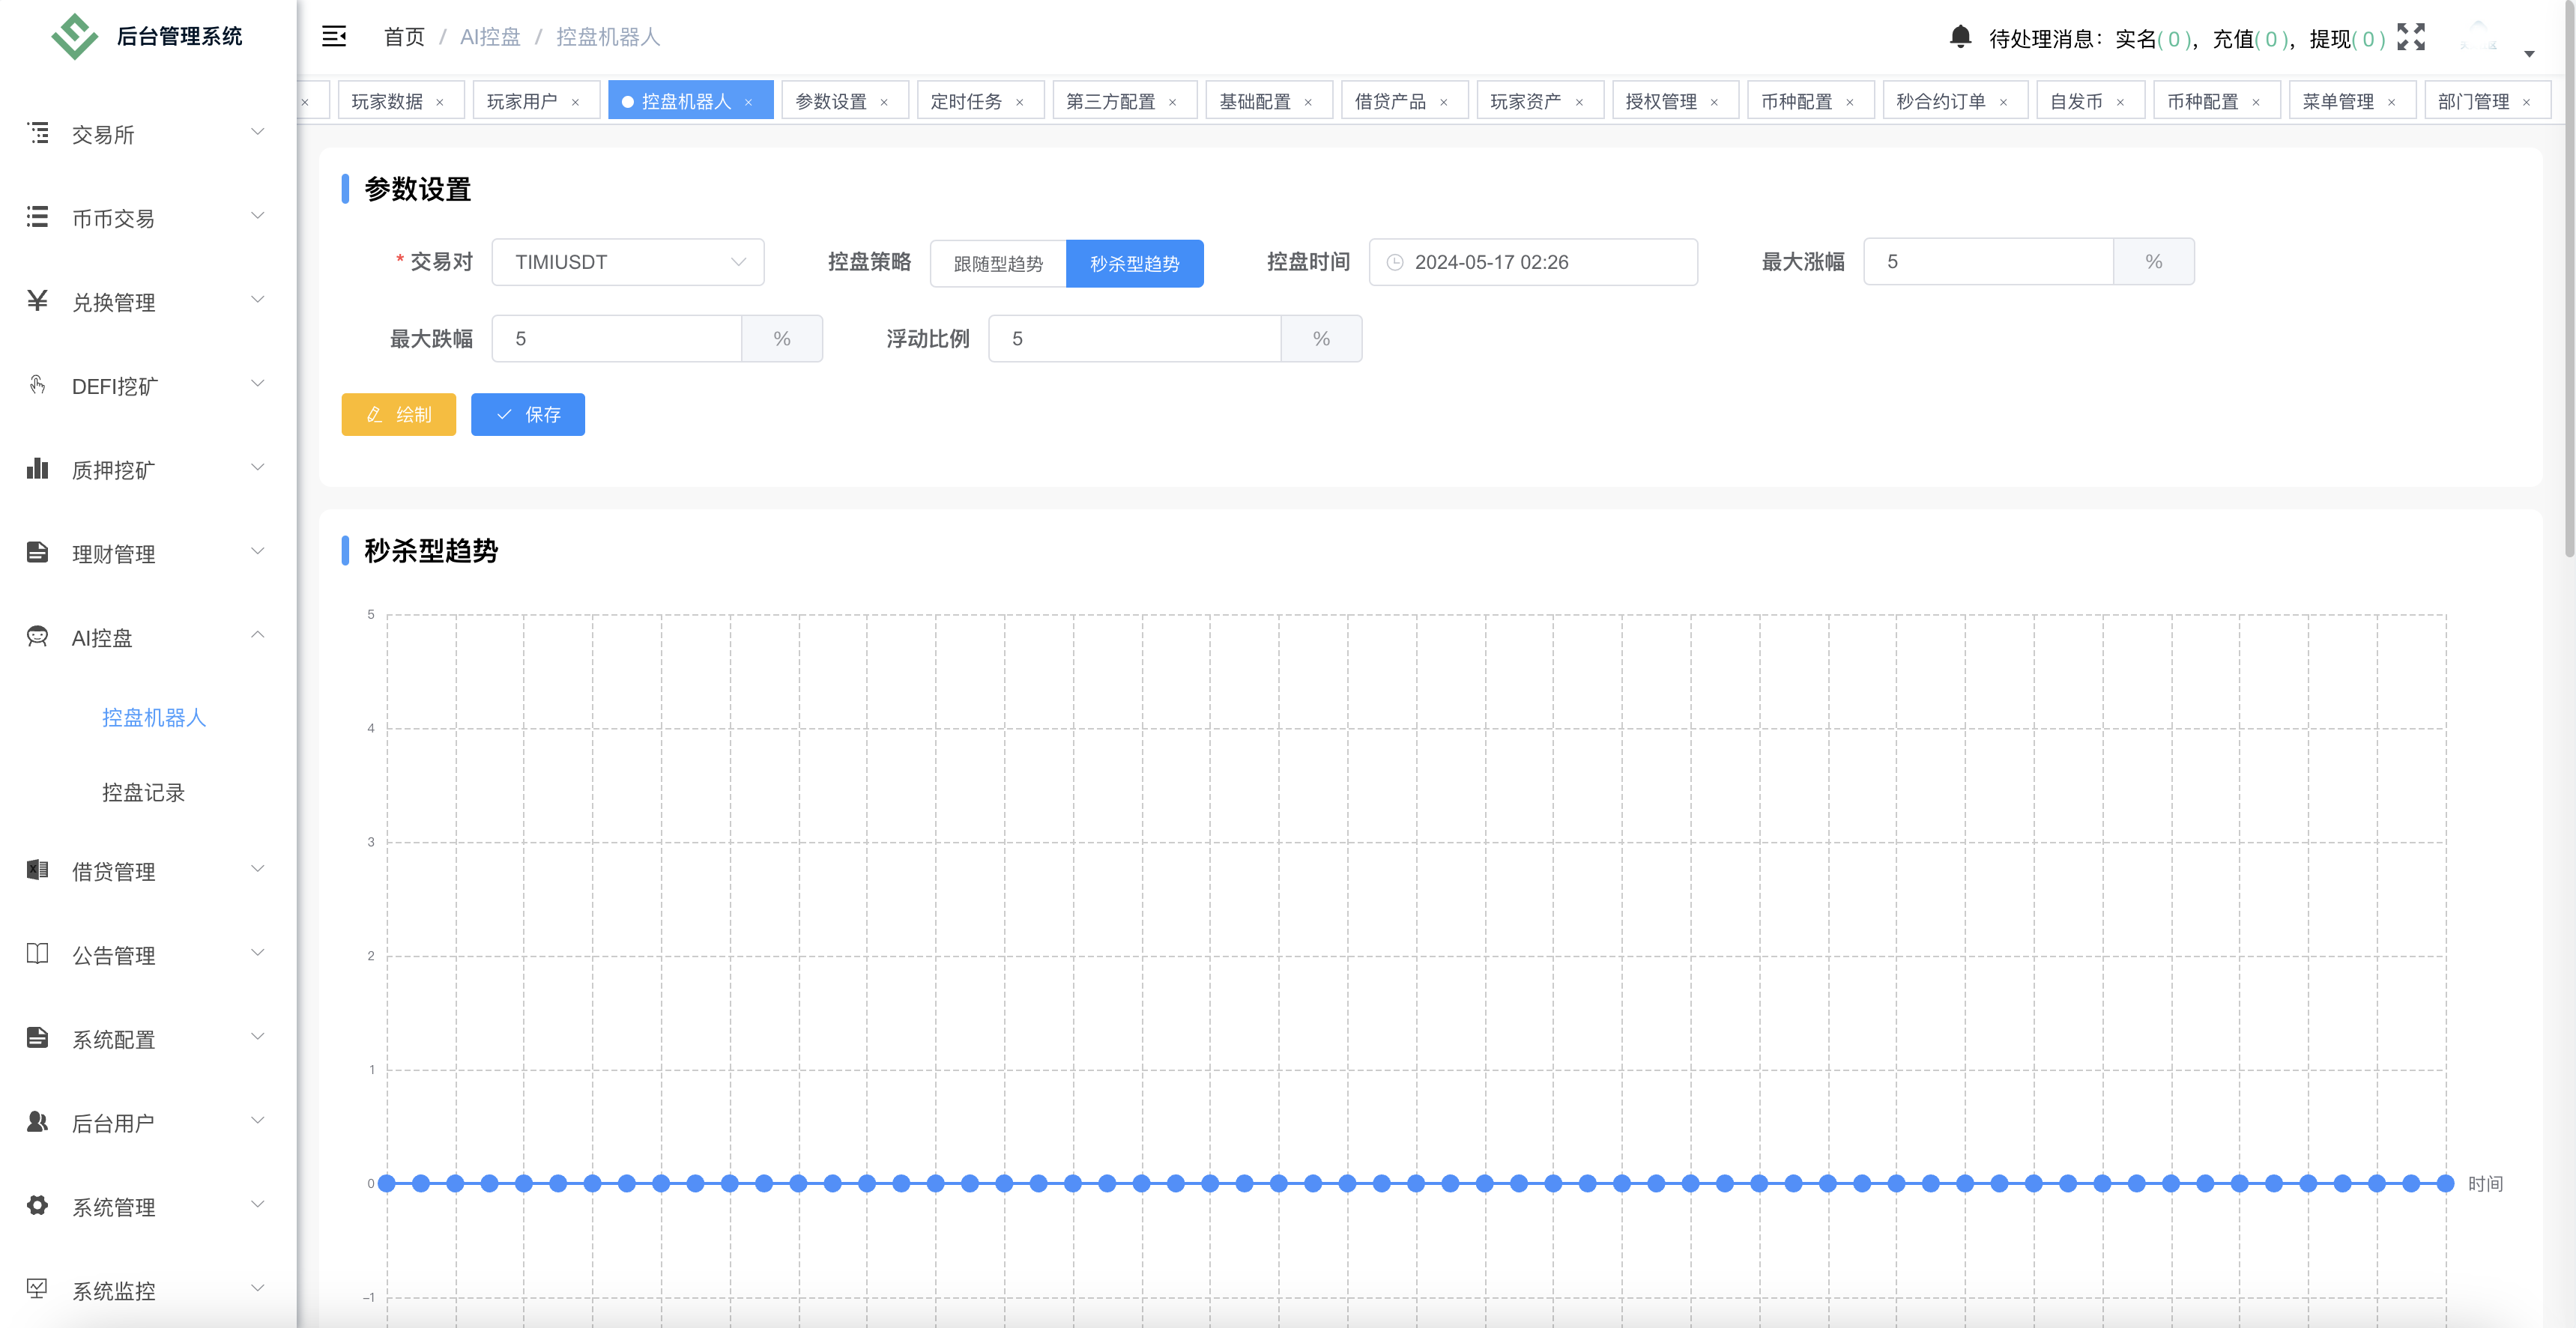Click the clock icon in 控盘时间 field
This screenshot has width=2576, height=1328.
pos(1396,262)
